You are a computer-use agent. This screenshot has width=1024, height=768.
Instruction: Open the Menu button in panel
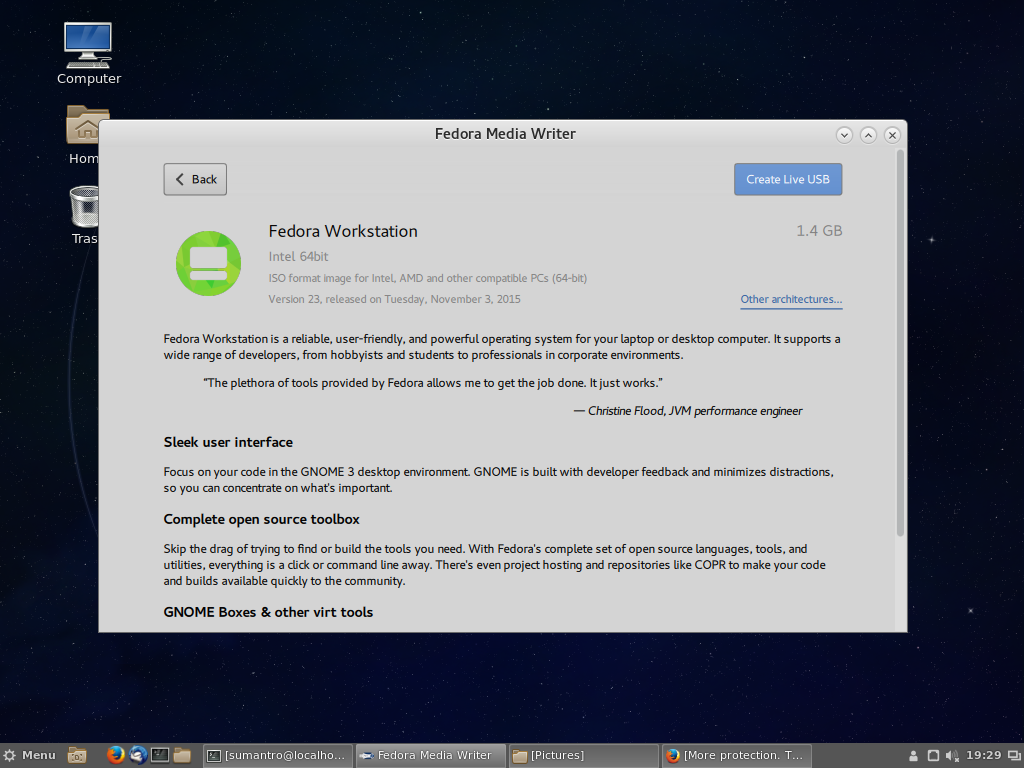click(x=29, y=755)
